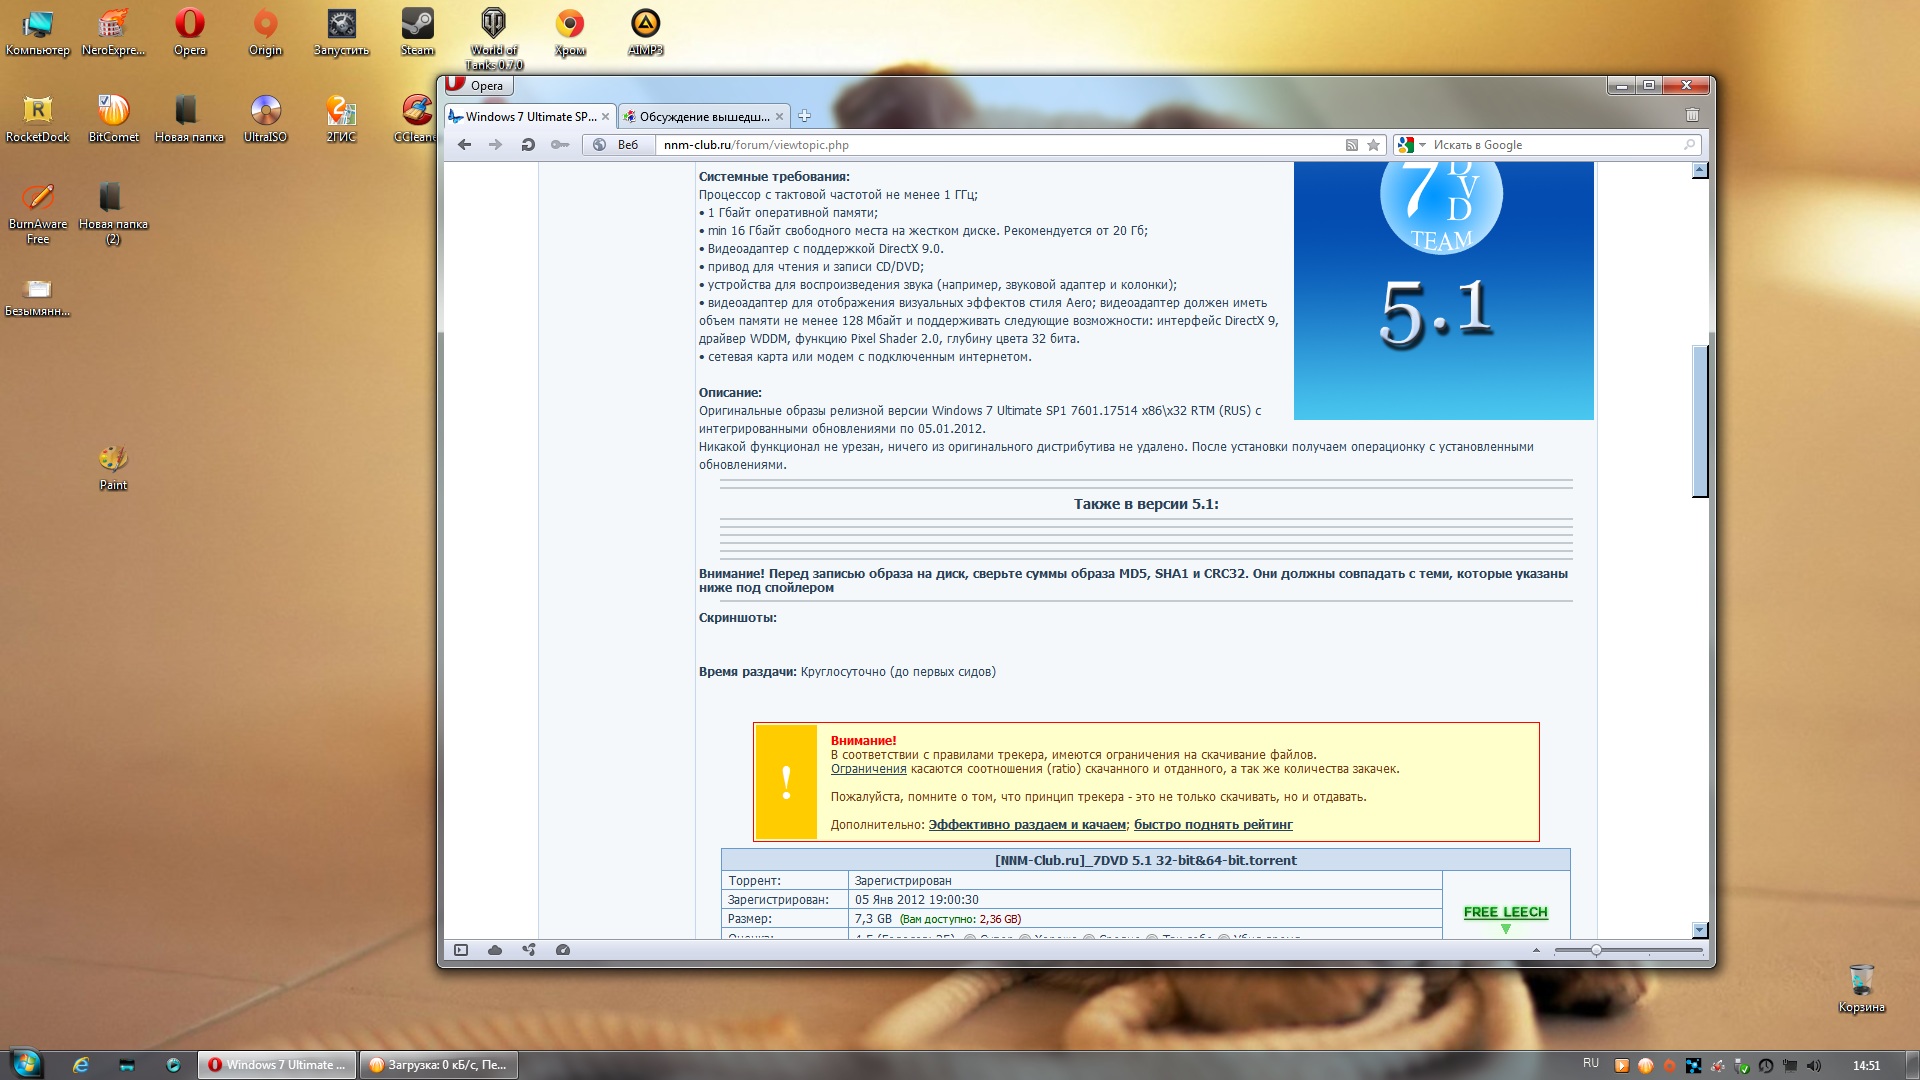Bookmark page with the star icon
Screen dimensions: 1920x1080
click(x=1373, y=145)
